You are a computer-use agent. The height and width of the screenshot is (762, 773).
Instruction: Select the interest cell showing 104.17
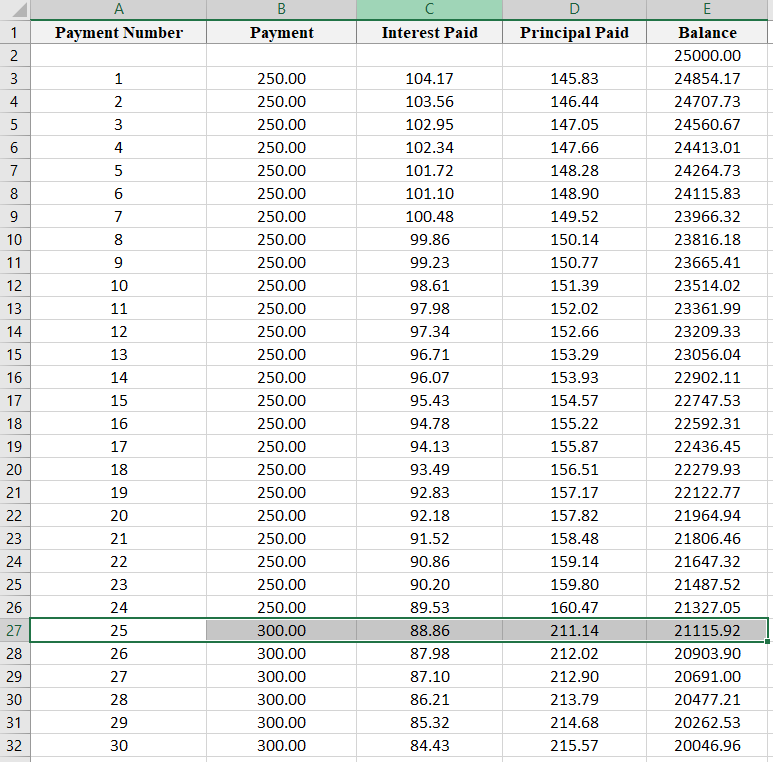coord(429,79)
